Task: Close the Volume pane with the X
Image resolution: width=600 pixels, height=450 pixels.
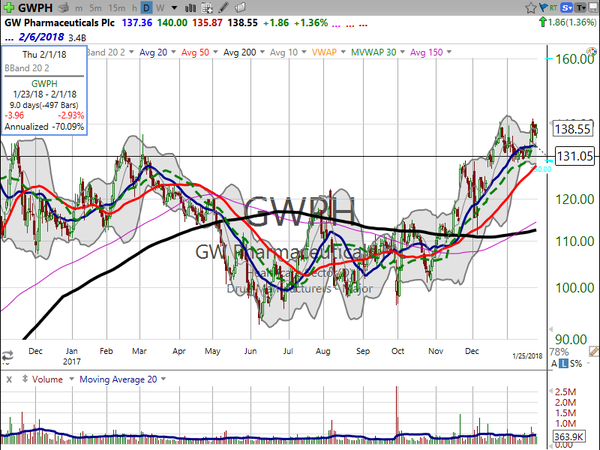Action: [9, 379]
